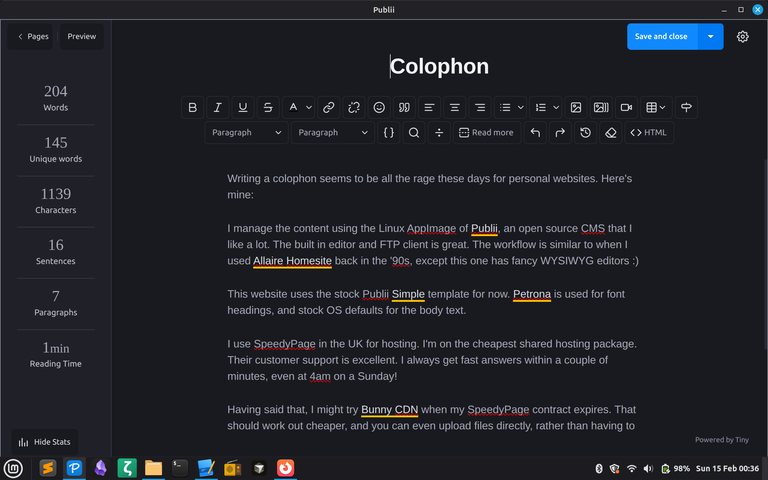Open the volume control in tray

pos(648,469)
